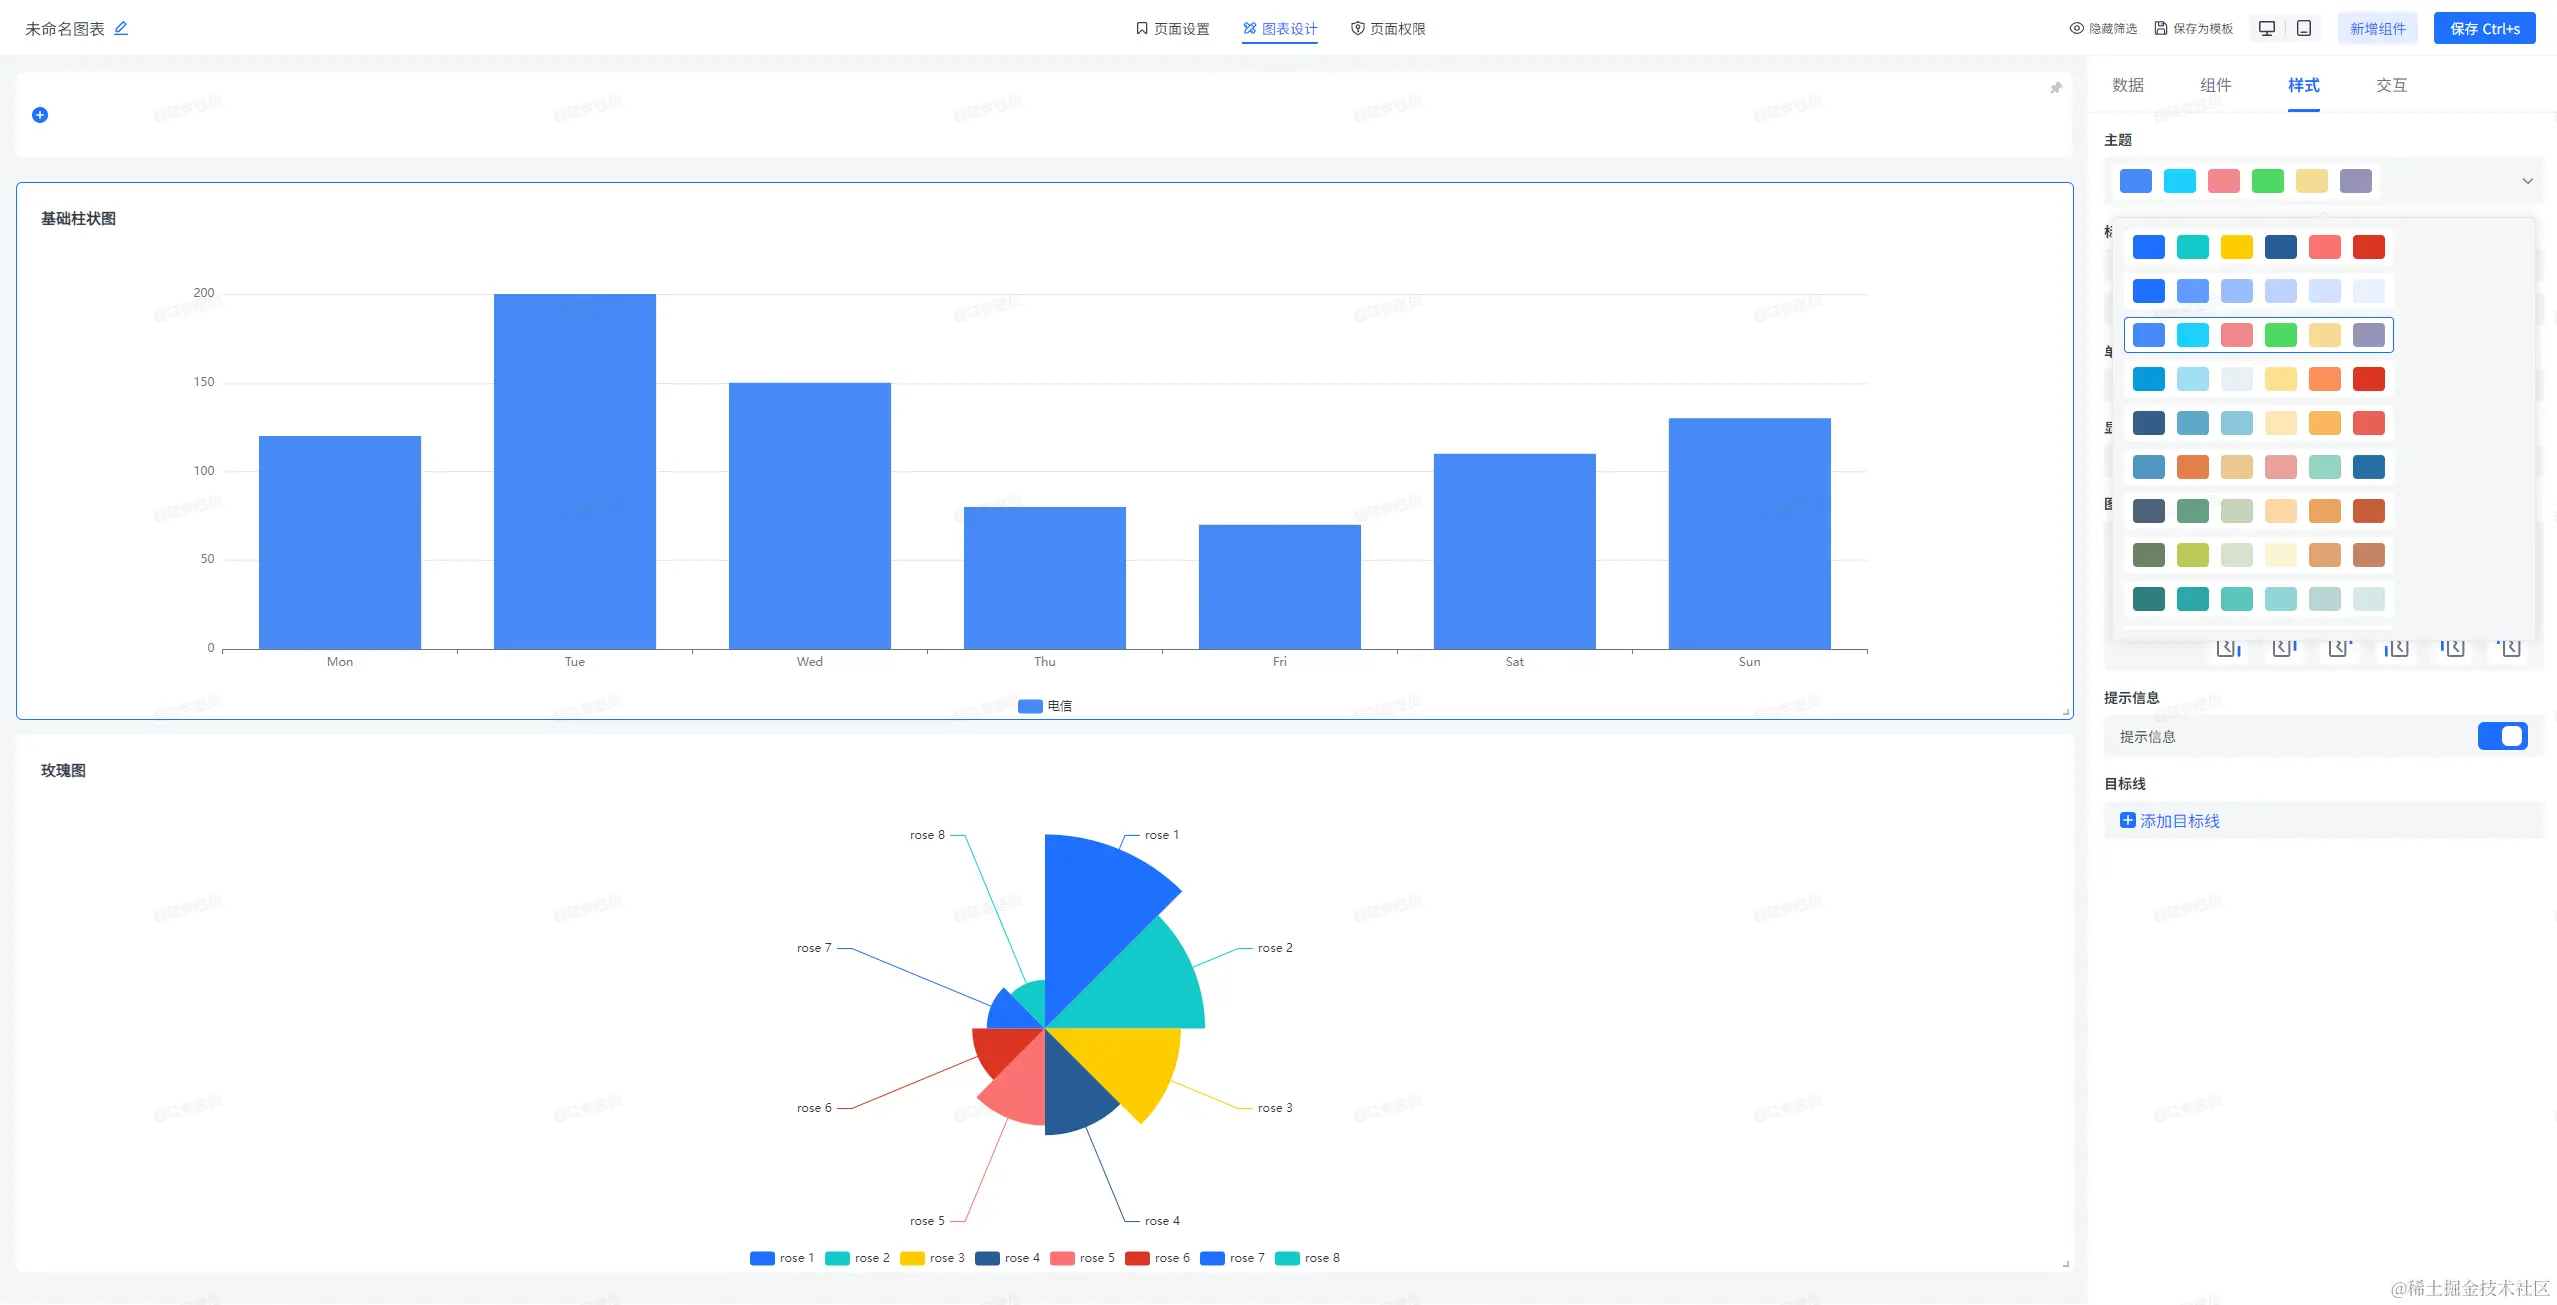The height and width of the screenshot is (1305, 2557).
Task: Choose the all-blue gradient theme row
Action: pyautogui.click(x=2258, y=291)
